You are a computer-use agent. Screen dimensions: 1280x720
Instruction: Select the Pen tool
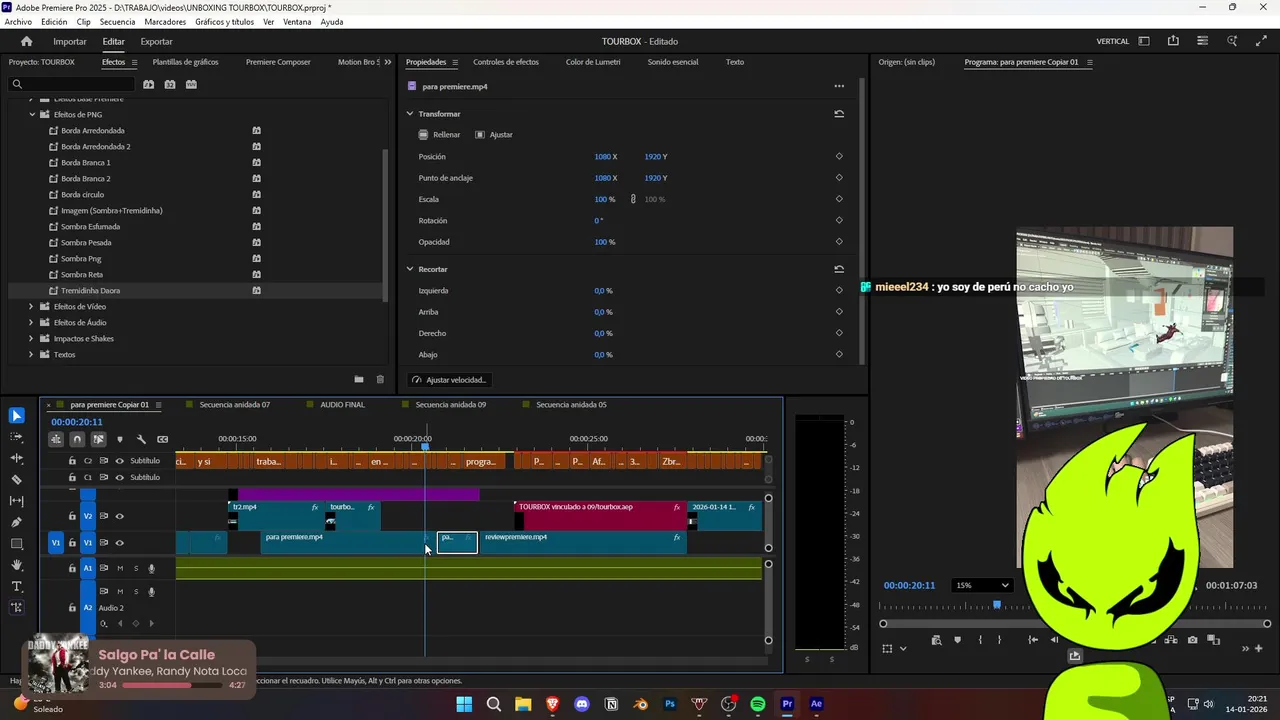tap(16, 522)
